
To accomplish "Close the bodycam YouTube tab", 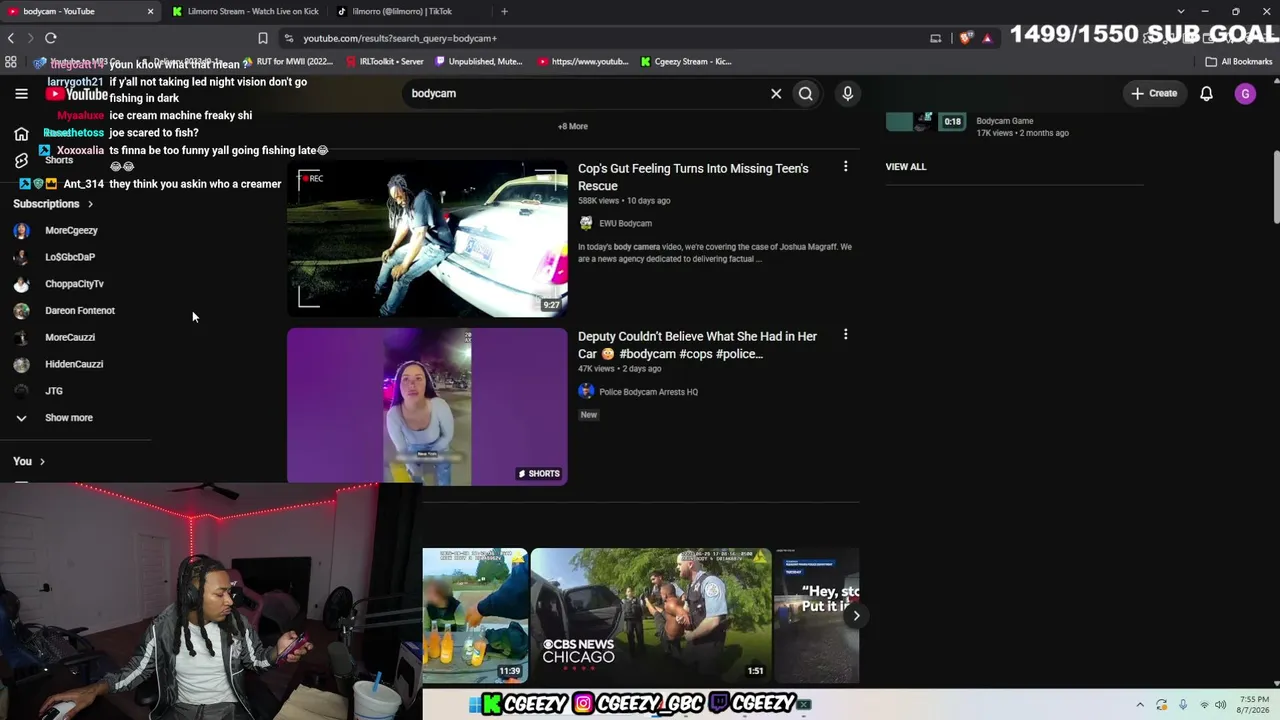I will click(x=150, y=11).
